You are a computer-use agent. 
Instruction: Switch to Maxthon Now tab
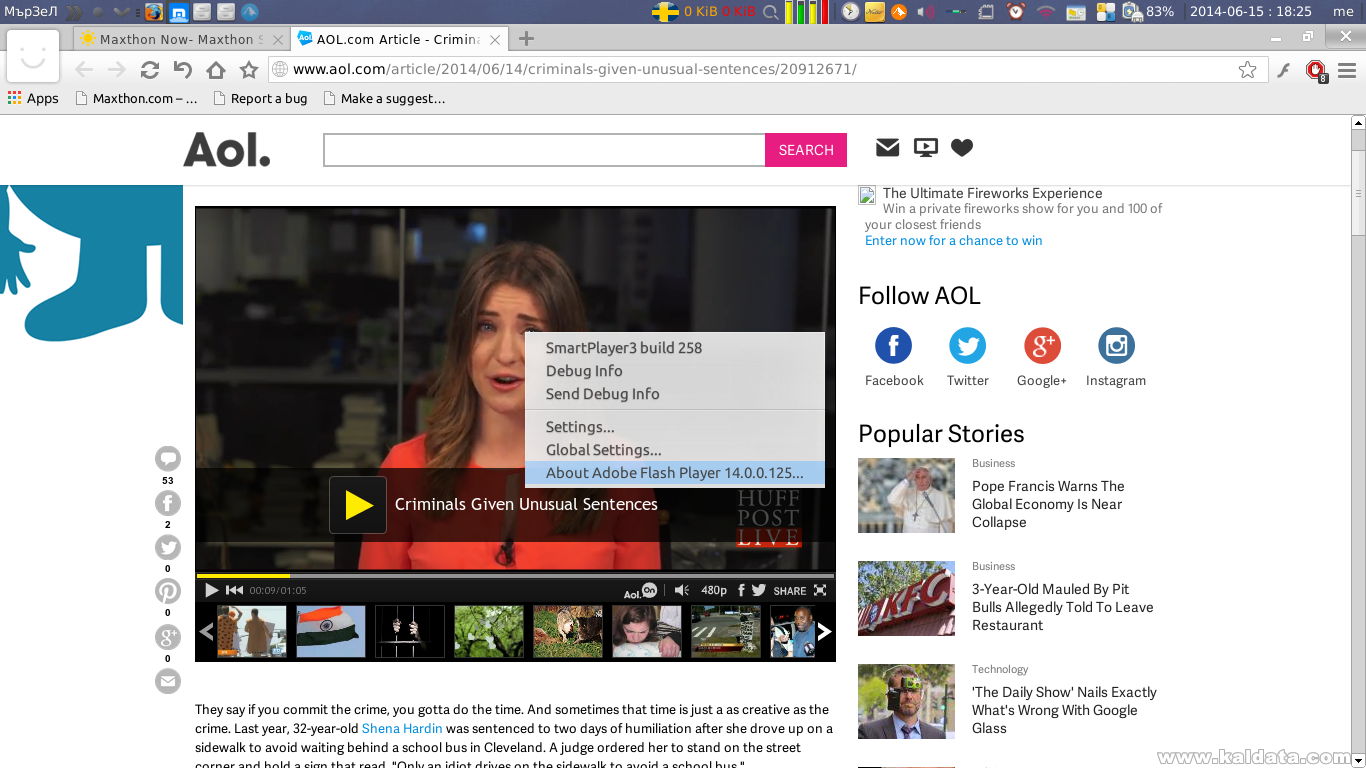coord(180,39)
